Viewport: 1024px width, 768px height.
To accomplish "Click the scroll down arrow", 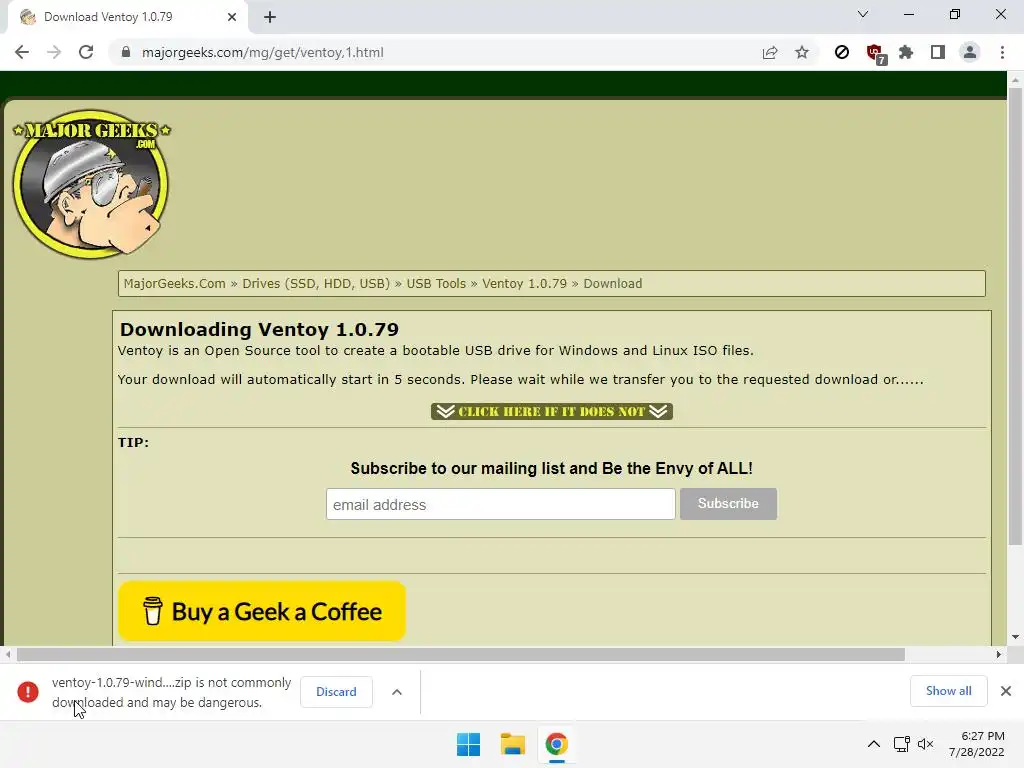I will point(1015,637).
